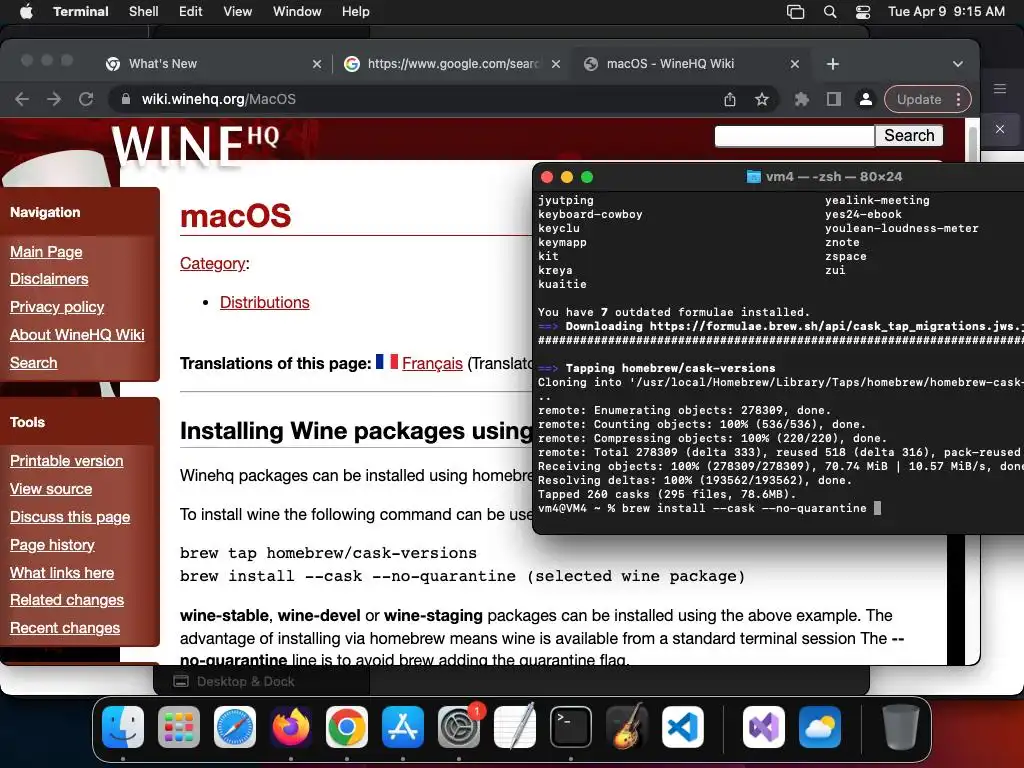The width and height of the screenshot is (1024, 768).
Task: Open the Shell menu
Action: click(143, 12)
